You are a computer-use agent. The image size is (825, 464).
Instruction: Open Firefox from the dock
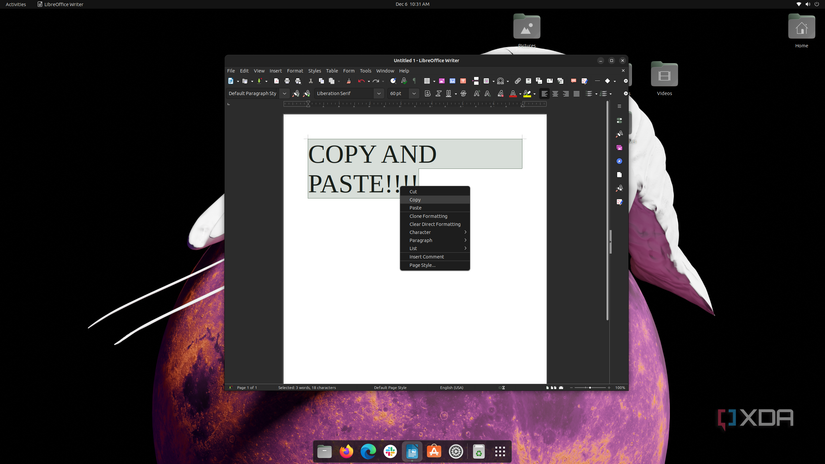(x=346, y=452)
